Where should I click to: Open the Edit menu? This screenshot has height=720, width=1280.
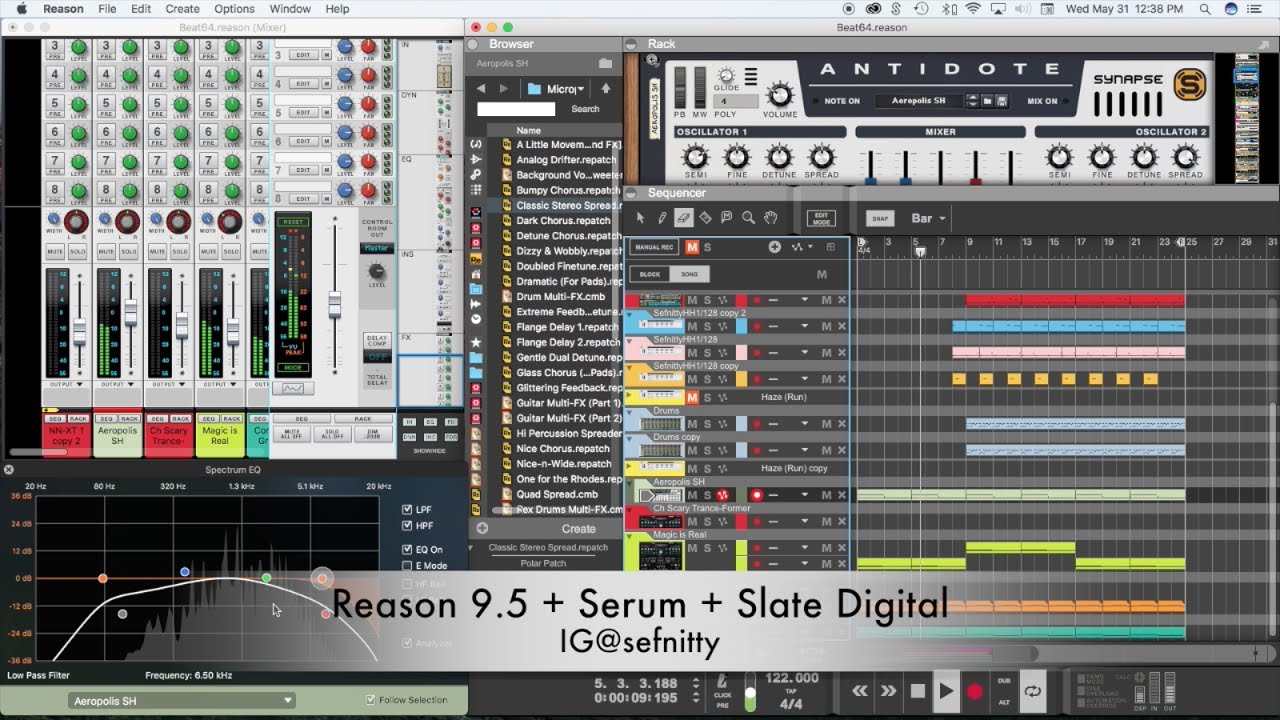point(142,9)
